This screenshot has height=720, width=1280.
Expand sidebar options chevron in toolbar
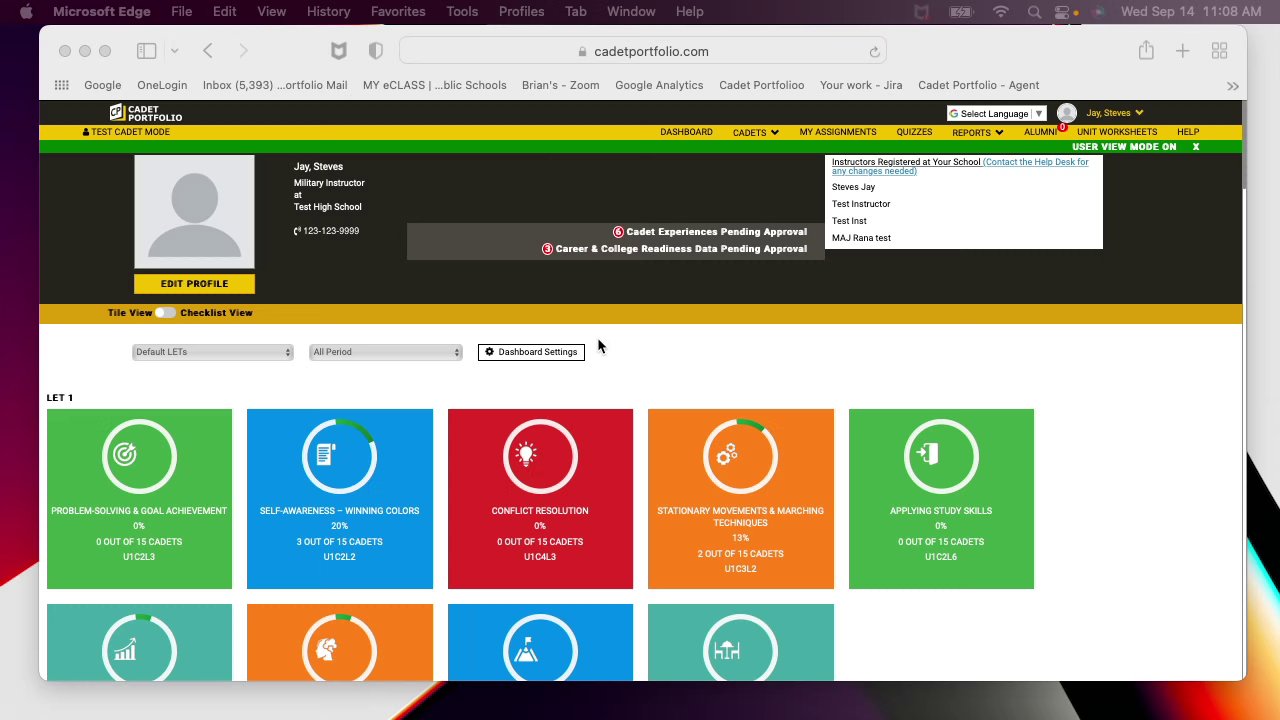tap(174, 51)
